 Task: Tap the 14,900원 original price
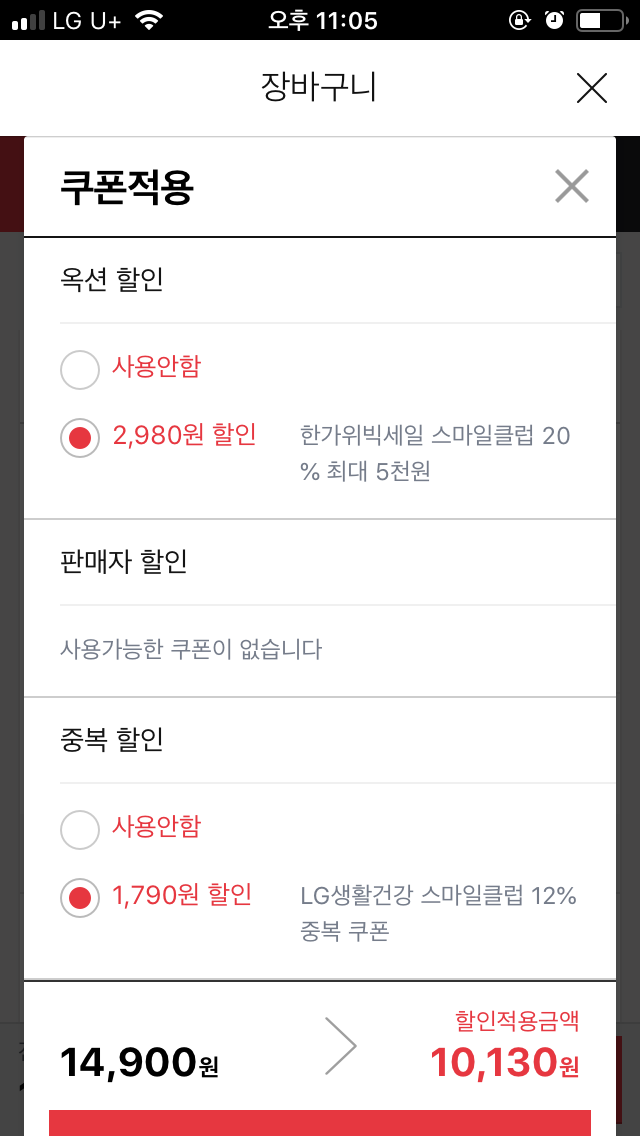click(x=139, y=1062)
